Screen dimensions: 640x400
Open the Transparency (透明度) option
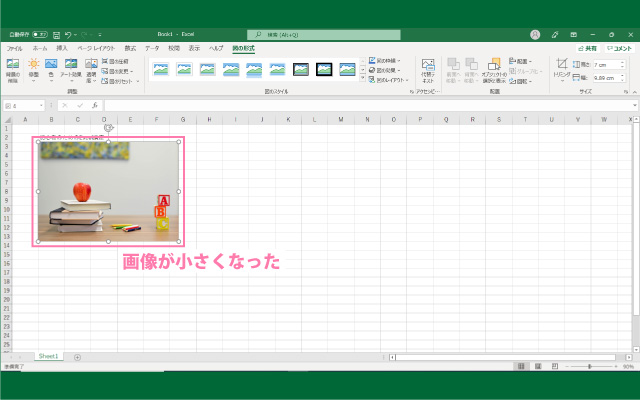click(91, 64)
